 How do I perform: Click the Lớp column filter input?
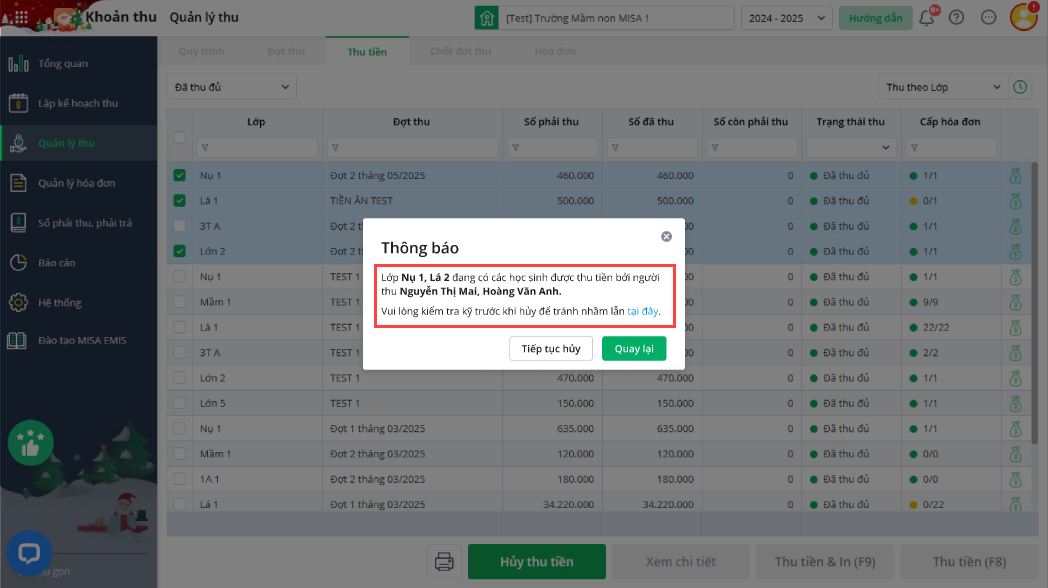tap(257, 147)
